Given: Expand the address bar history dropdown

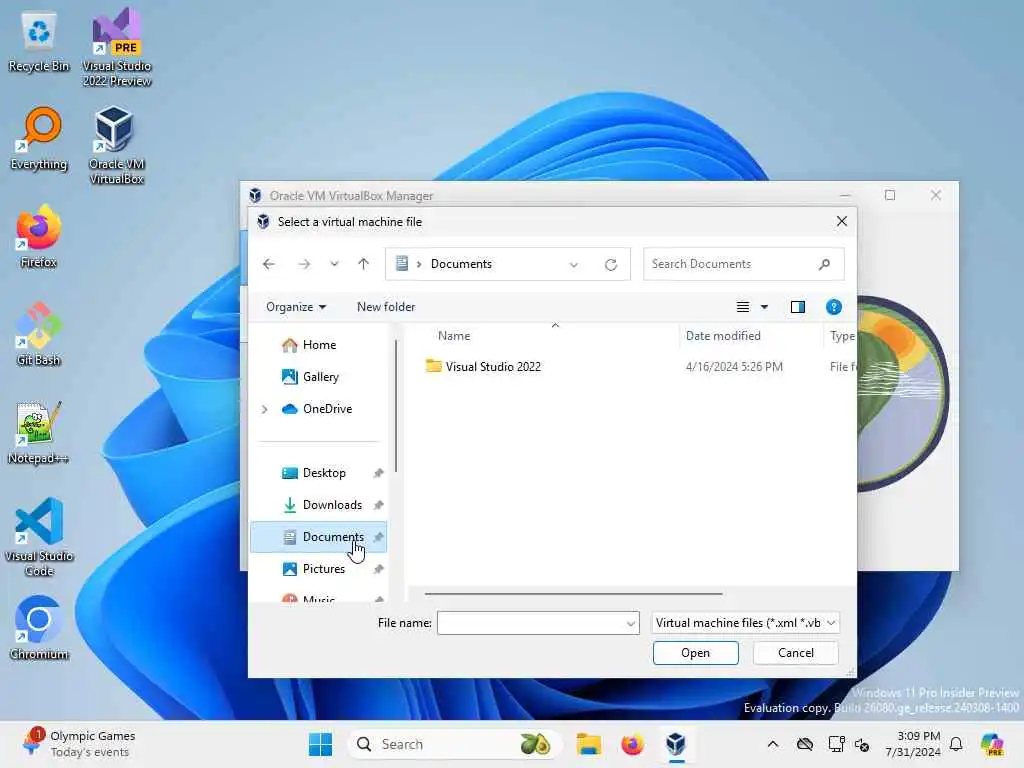Looking at the screenshot, I should tap(573, 264).
